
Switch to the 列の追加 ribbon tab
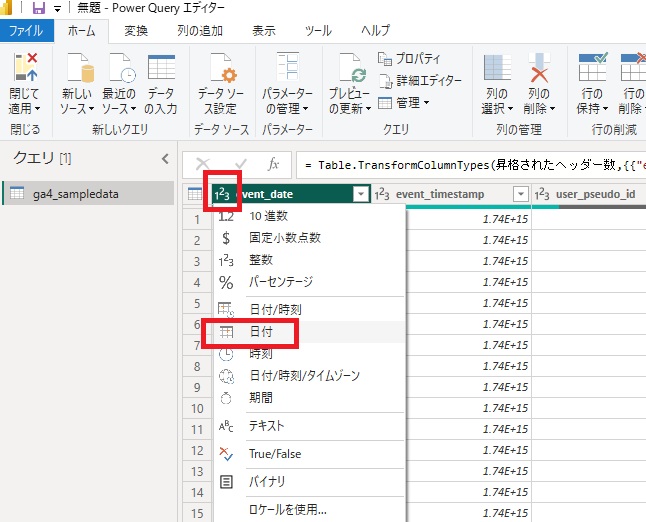pyautogui.click(x=200, y=31)
